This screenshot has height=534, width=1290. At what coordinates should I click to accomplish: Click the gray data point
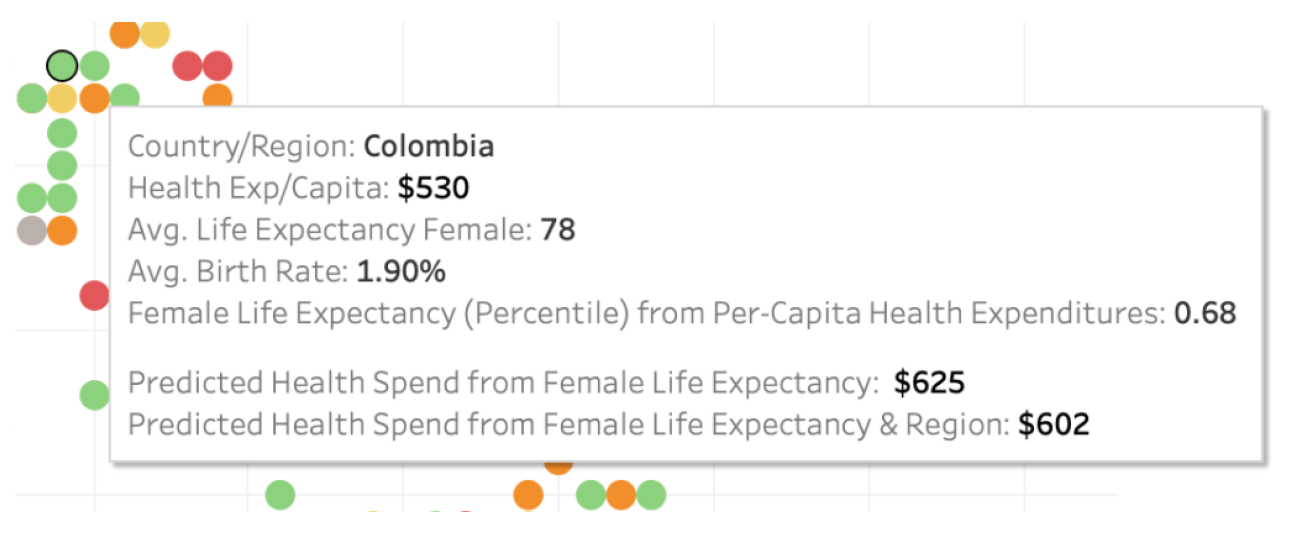(32, 230)
